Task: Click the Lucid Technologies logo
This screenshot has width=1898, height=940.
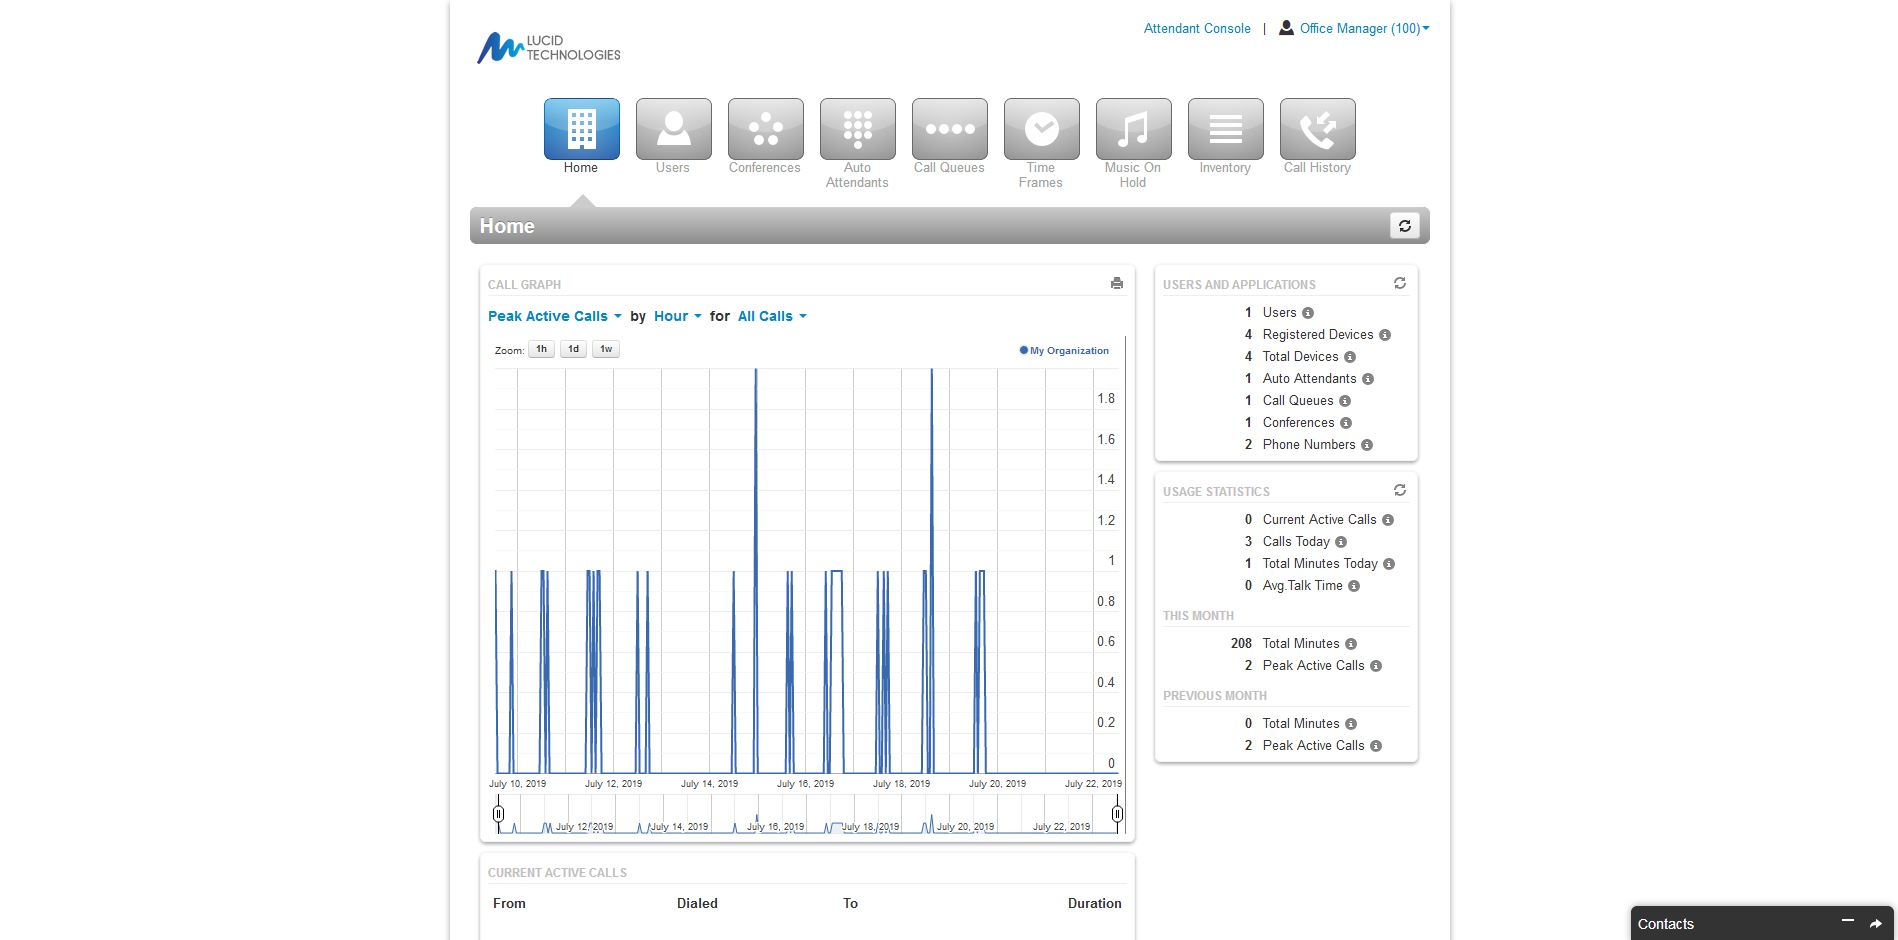Action: [549, 48]
